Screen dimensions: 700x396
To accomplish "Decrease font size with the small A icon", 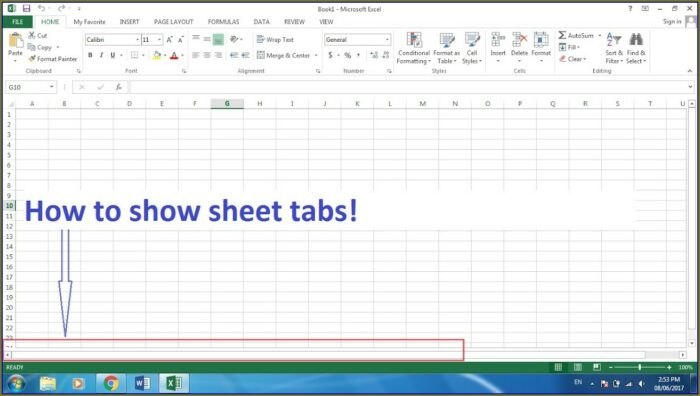I will click(x=180, y=40).
